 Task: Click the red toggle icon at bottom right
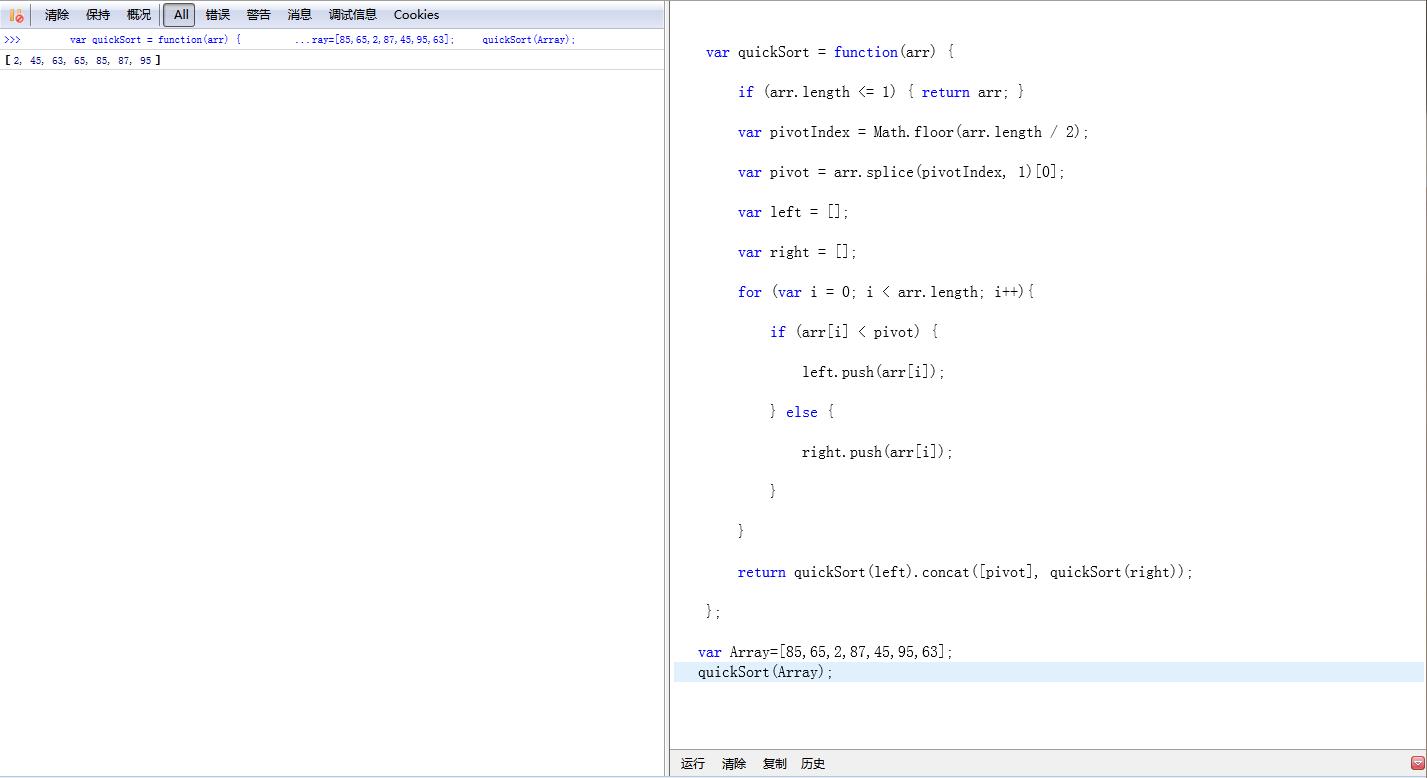tap(1417, 763)
